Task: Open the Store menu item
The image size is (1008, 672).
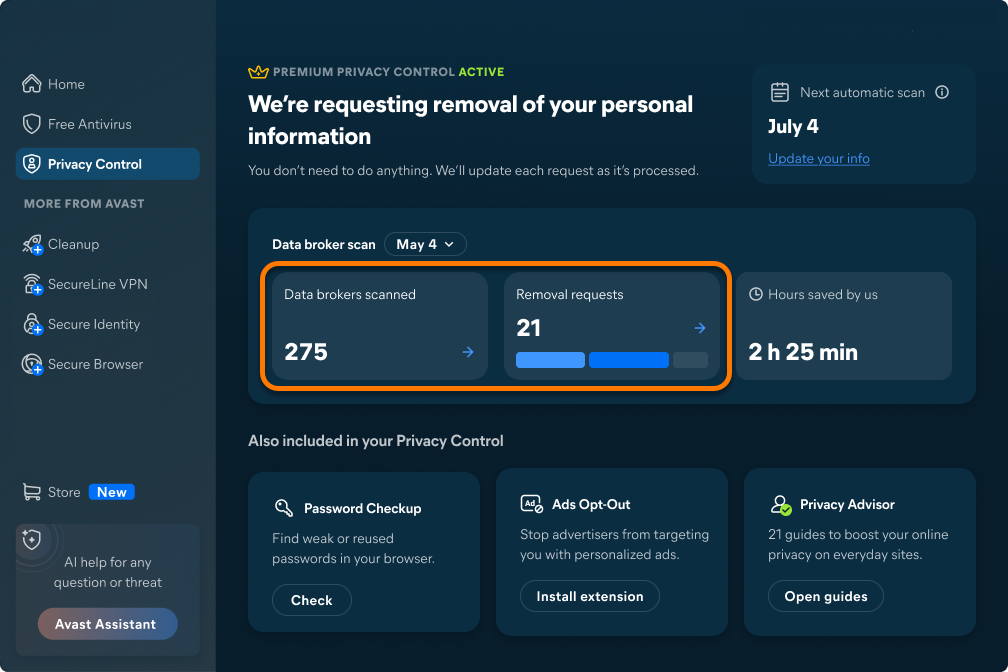Action: point(64,492)
